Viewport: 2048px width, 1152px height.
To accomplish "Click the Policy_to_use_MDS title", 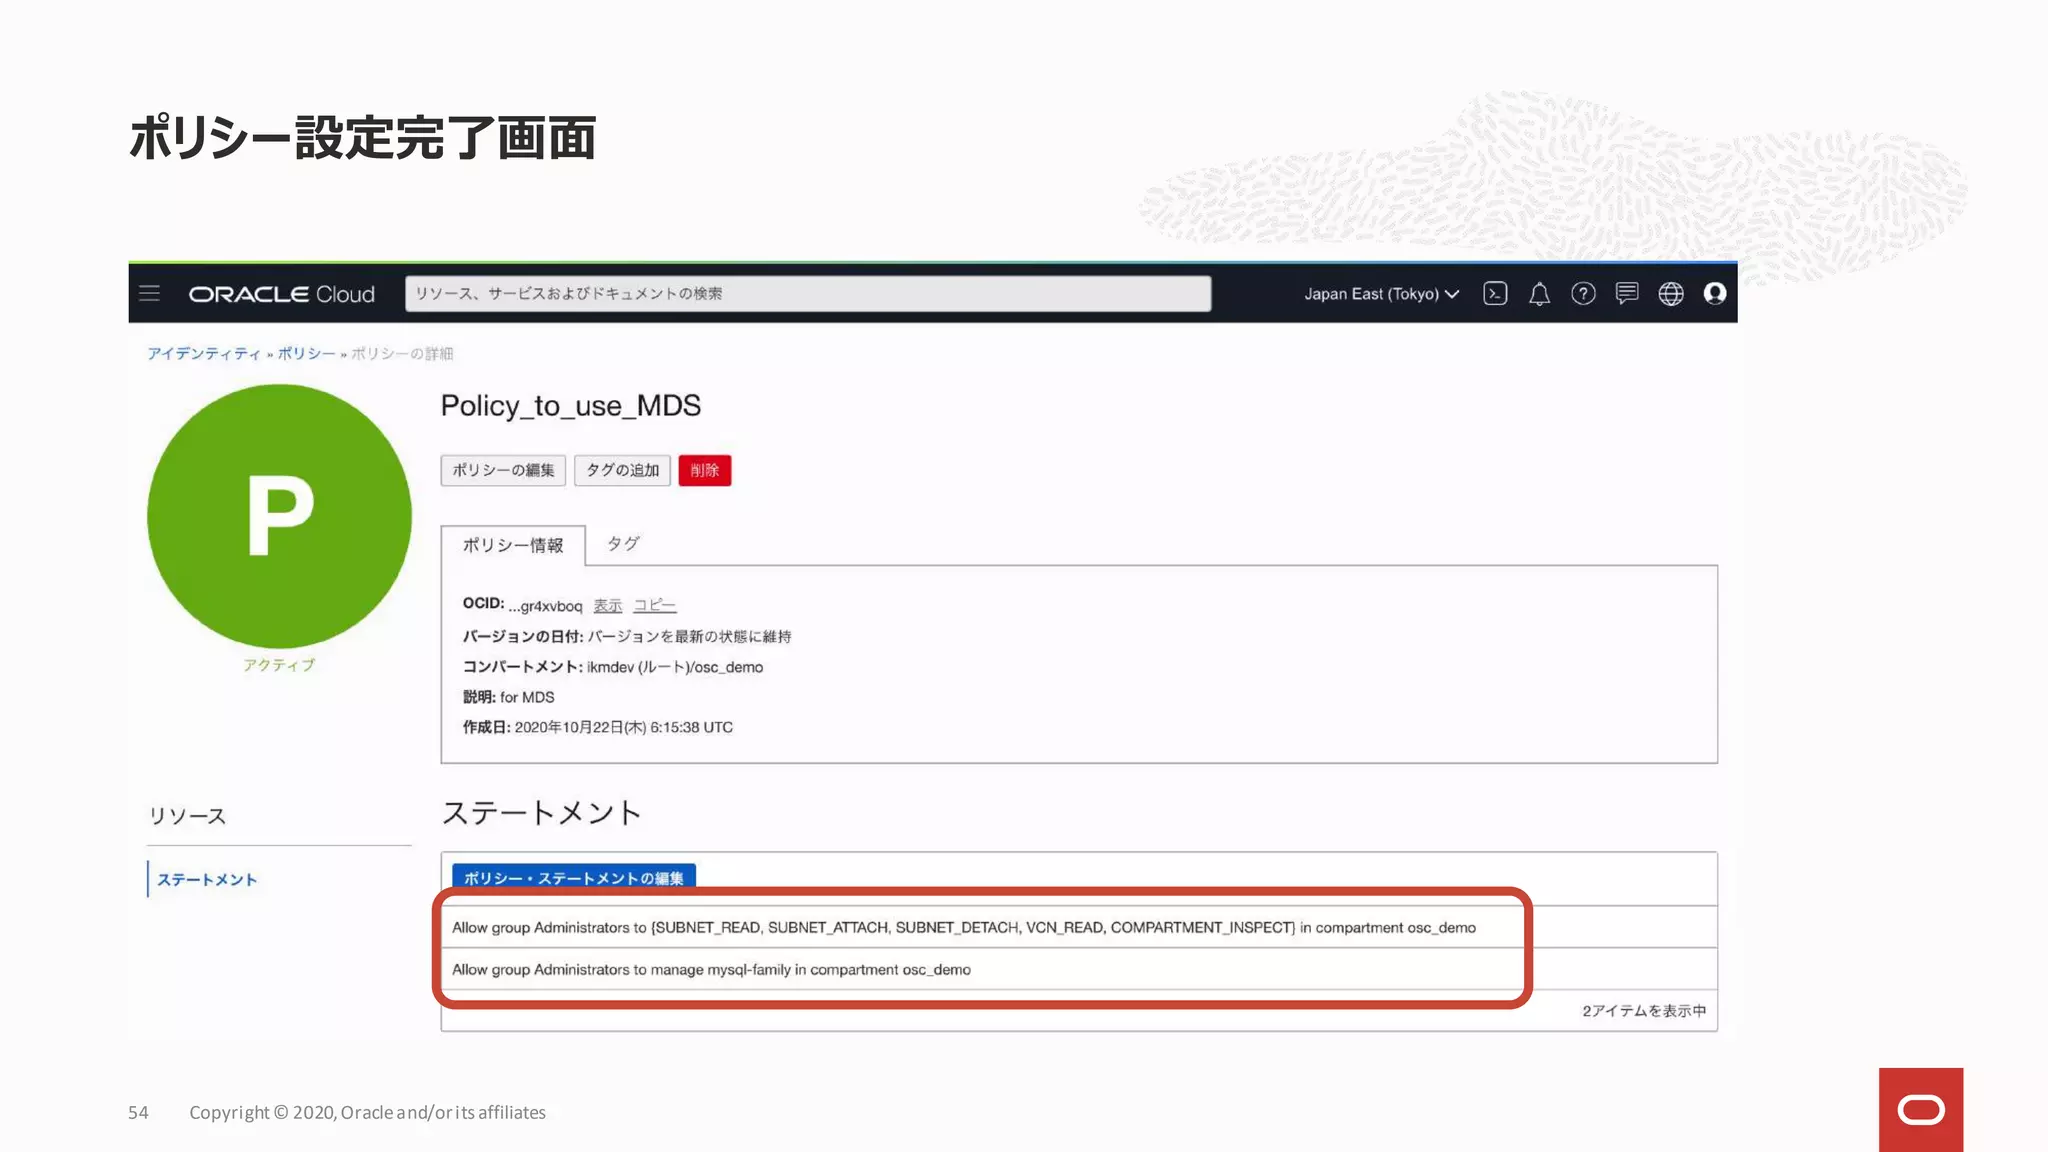I will point(570,406).
